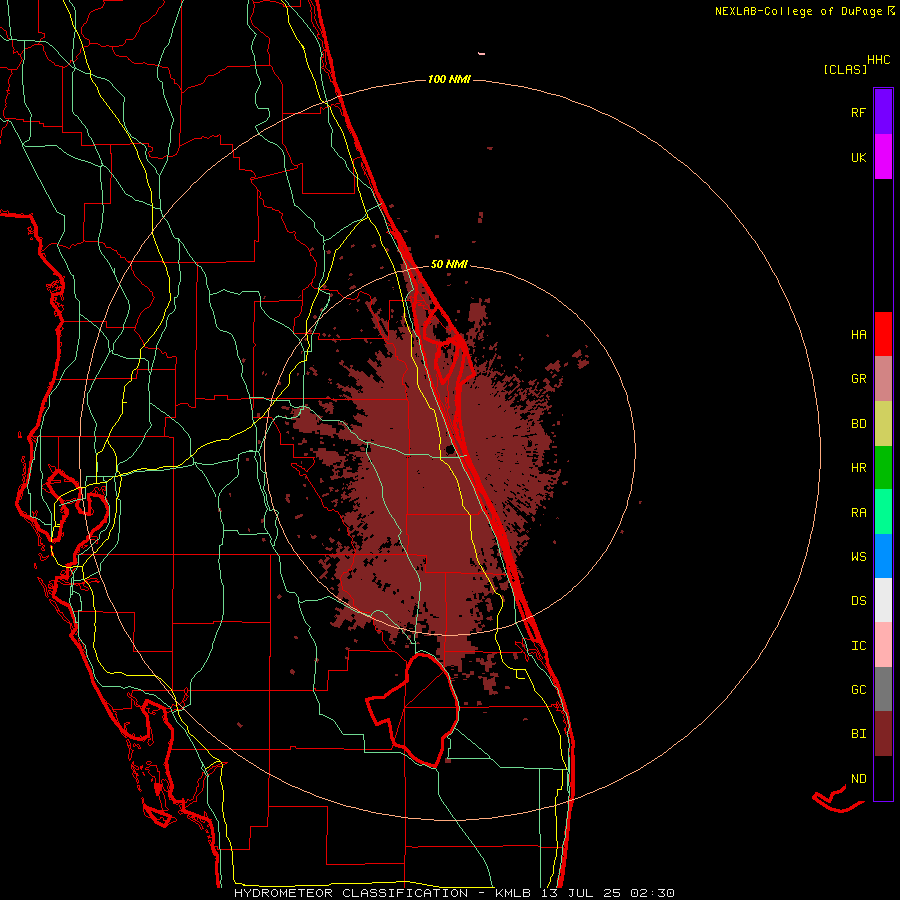Click the RF legend label

coord(858,113)
